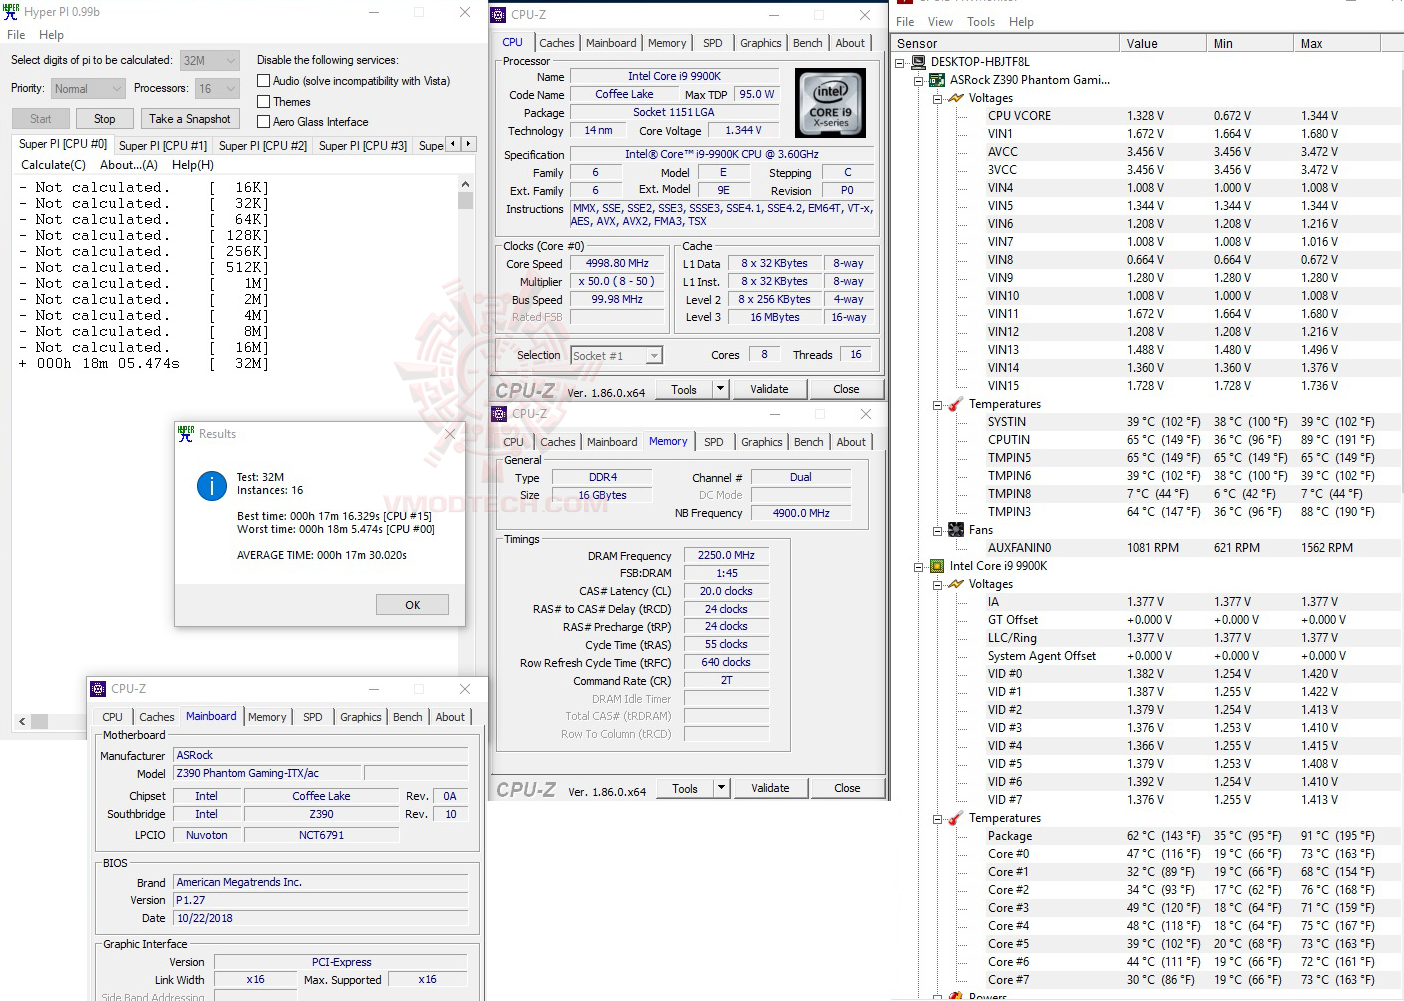
Task: Click the Socket 1151 LGA package field
Action: [674, 113]
